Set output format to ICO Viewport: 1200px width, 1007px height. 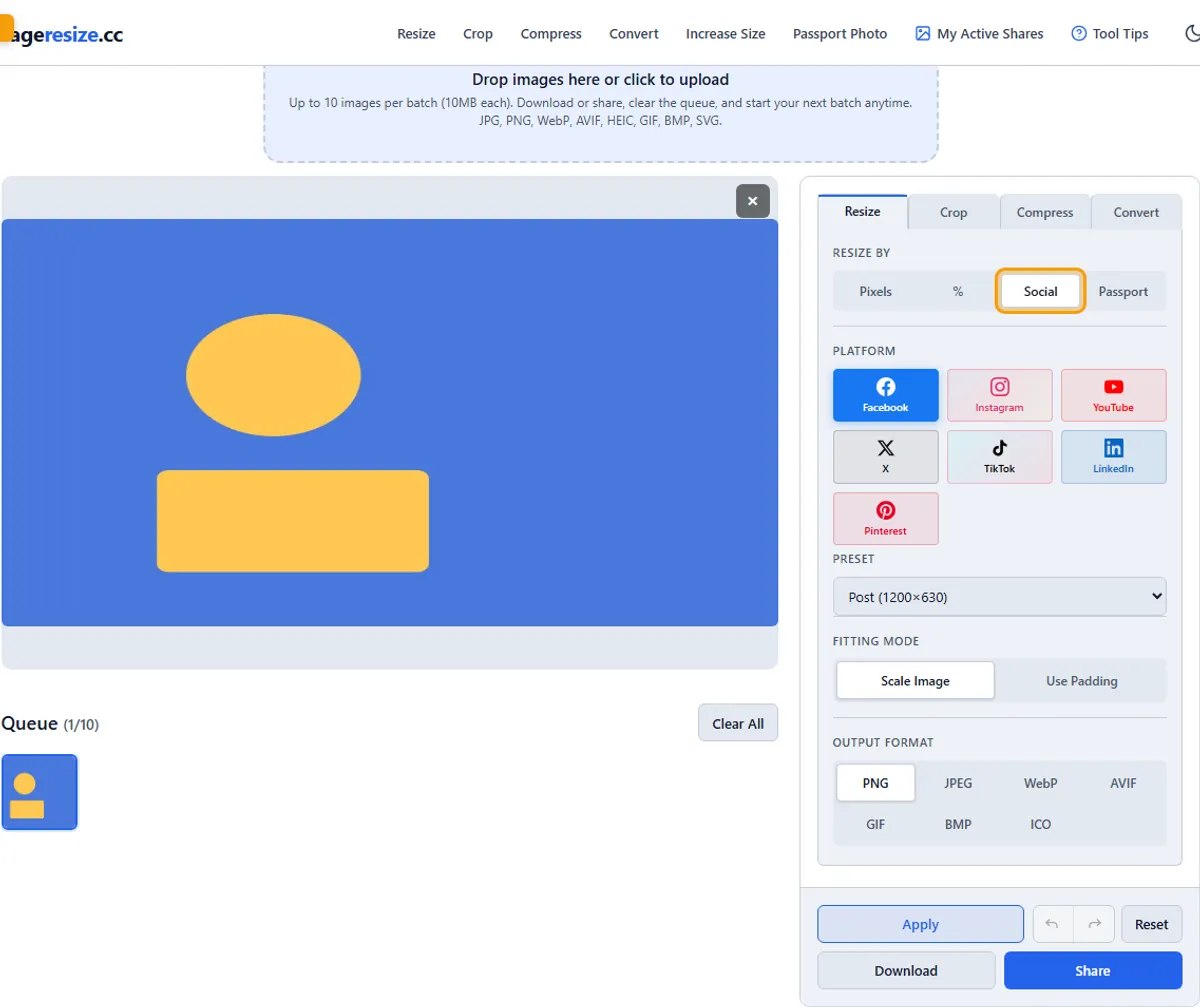click(1040, 824)
